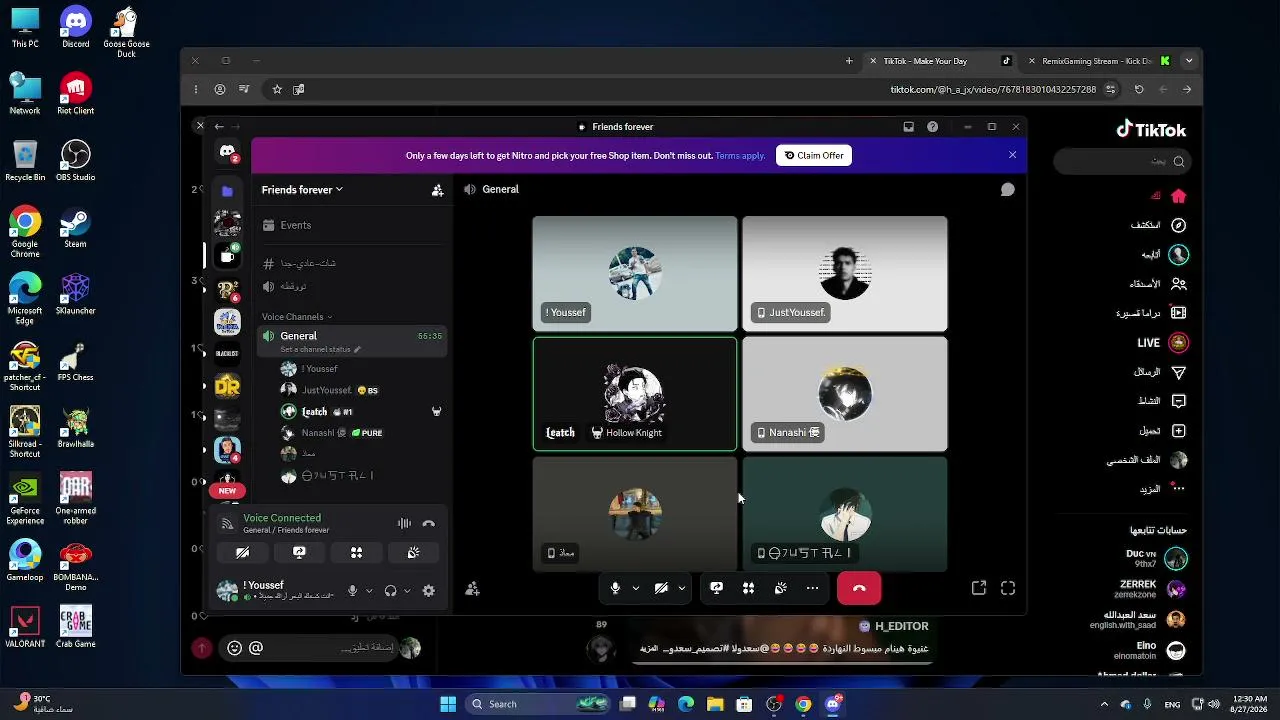1280x720 pixels.
Task: Share screen from the call control bar
Action: click(716, 589)
